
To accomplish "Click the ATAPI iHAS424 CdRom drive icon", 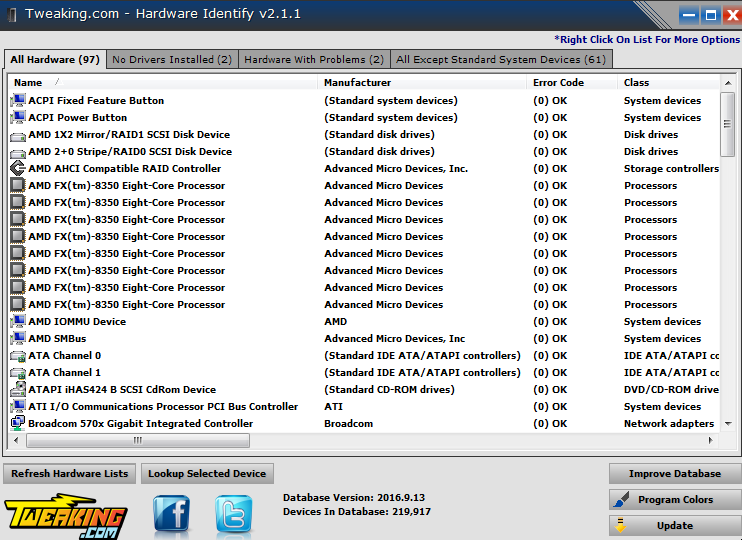I will pyautogui.click(x=18, y=390).
